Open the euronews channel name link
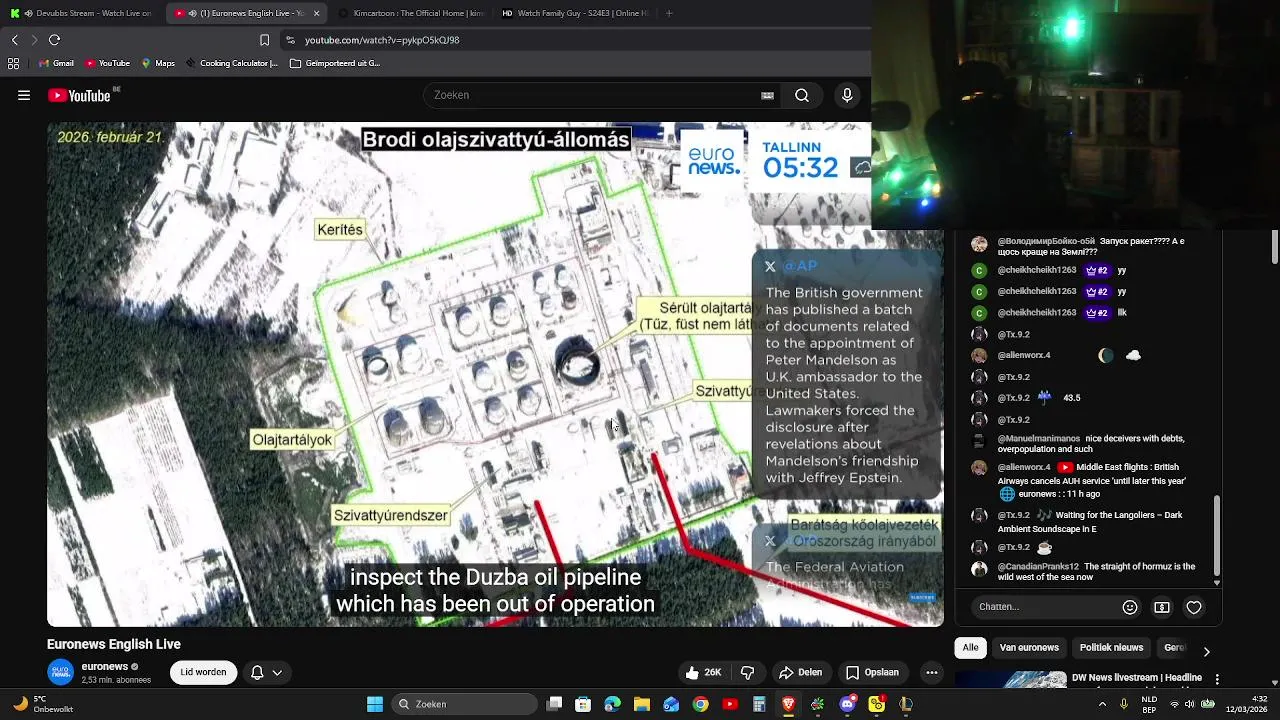Screen dimensions: 1280x720 click(104, 667)
